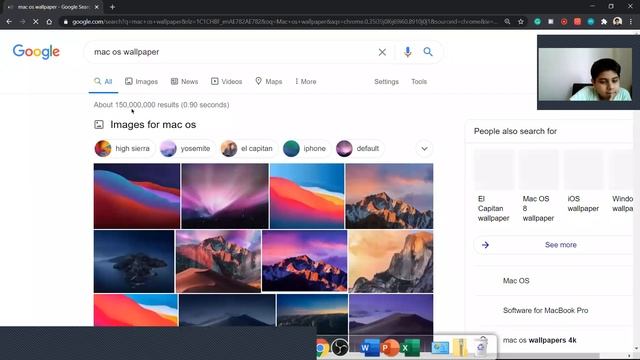Filter images by 'yosemite' chip
The height and width of the screenshot is (360, 640).
(x=187, y=149)
